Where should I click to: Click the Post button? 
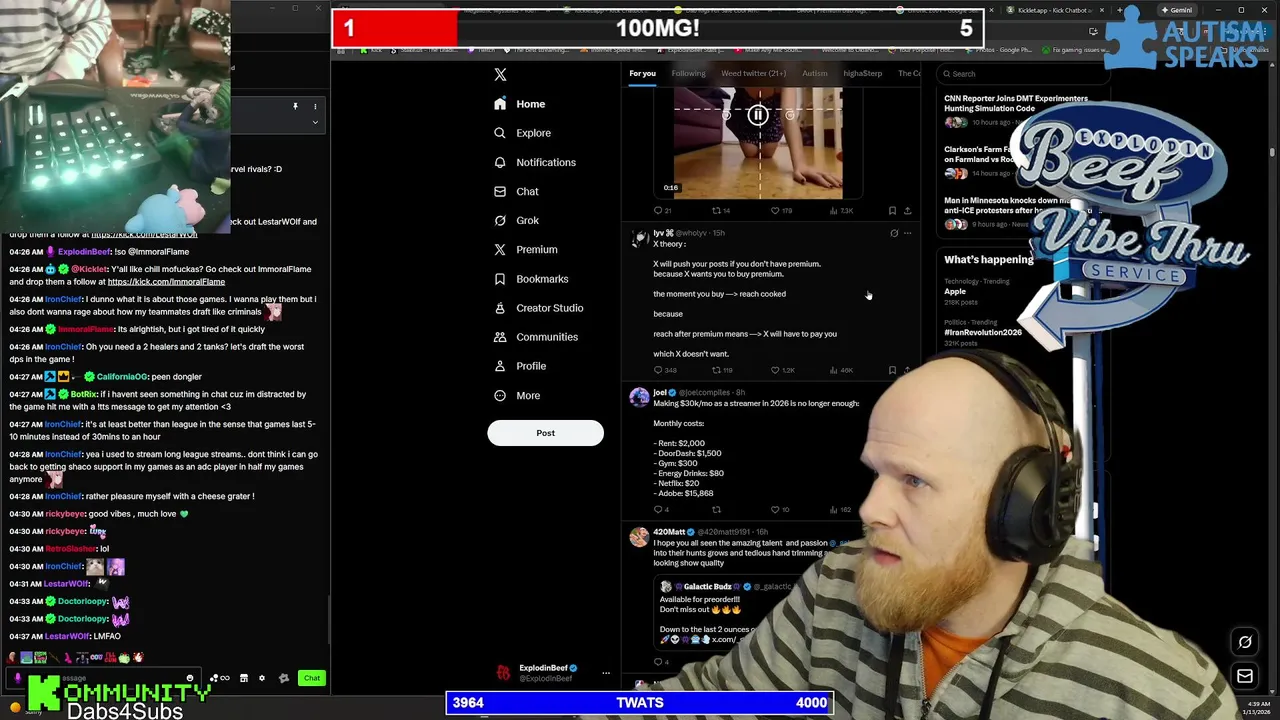point(545,433)
